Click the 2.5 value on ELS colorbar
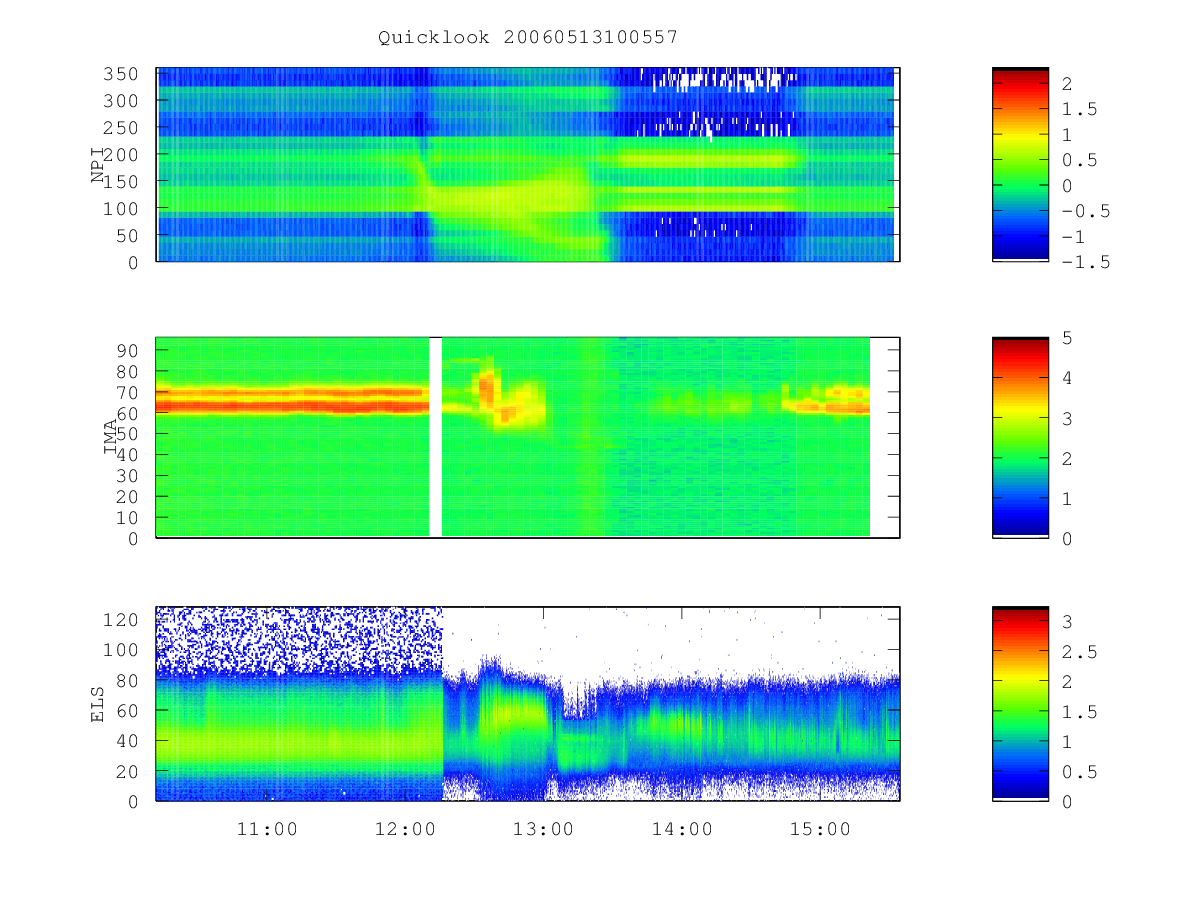This screenshot has width=1200, height=900. click(1078, 652)
